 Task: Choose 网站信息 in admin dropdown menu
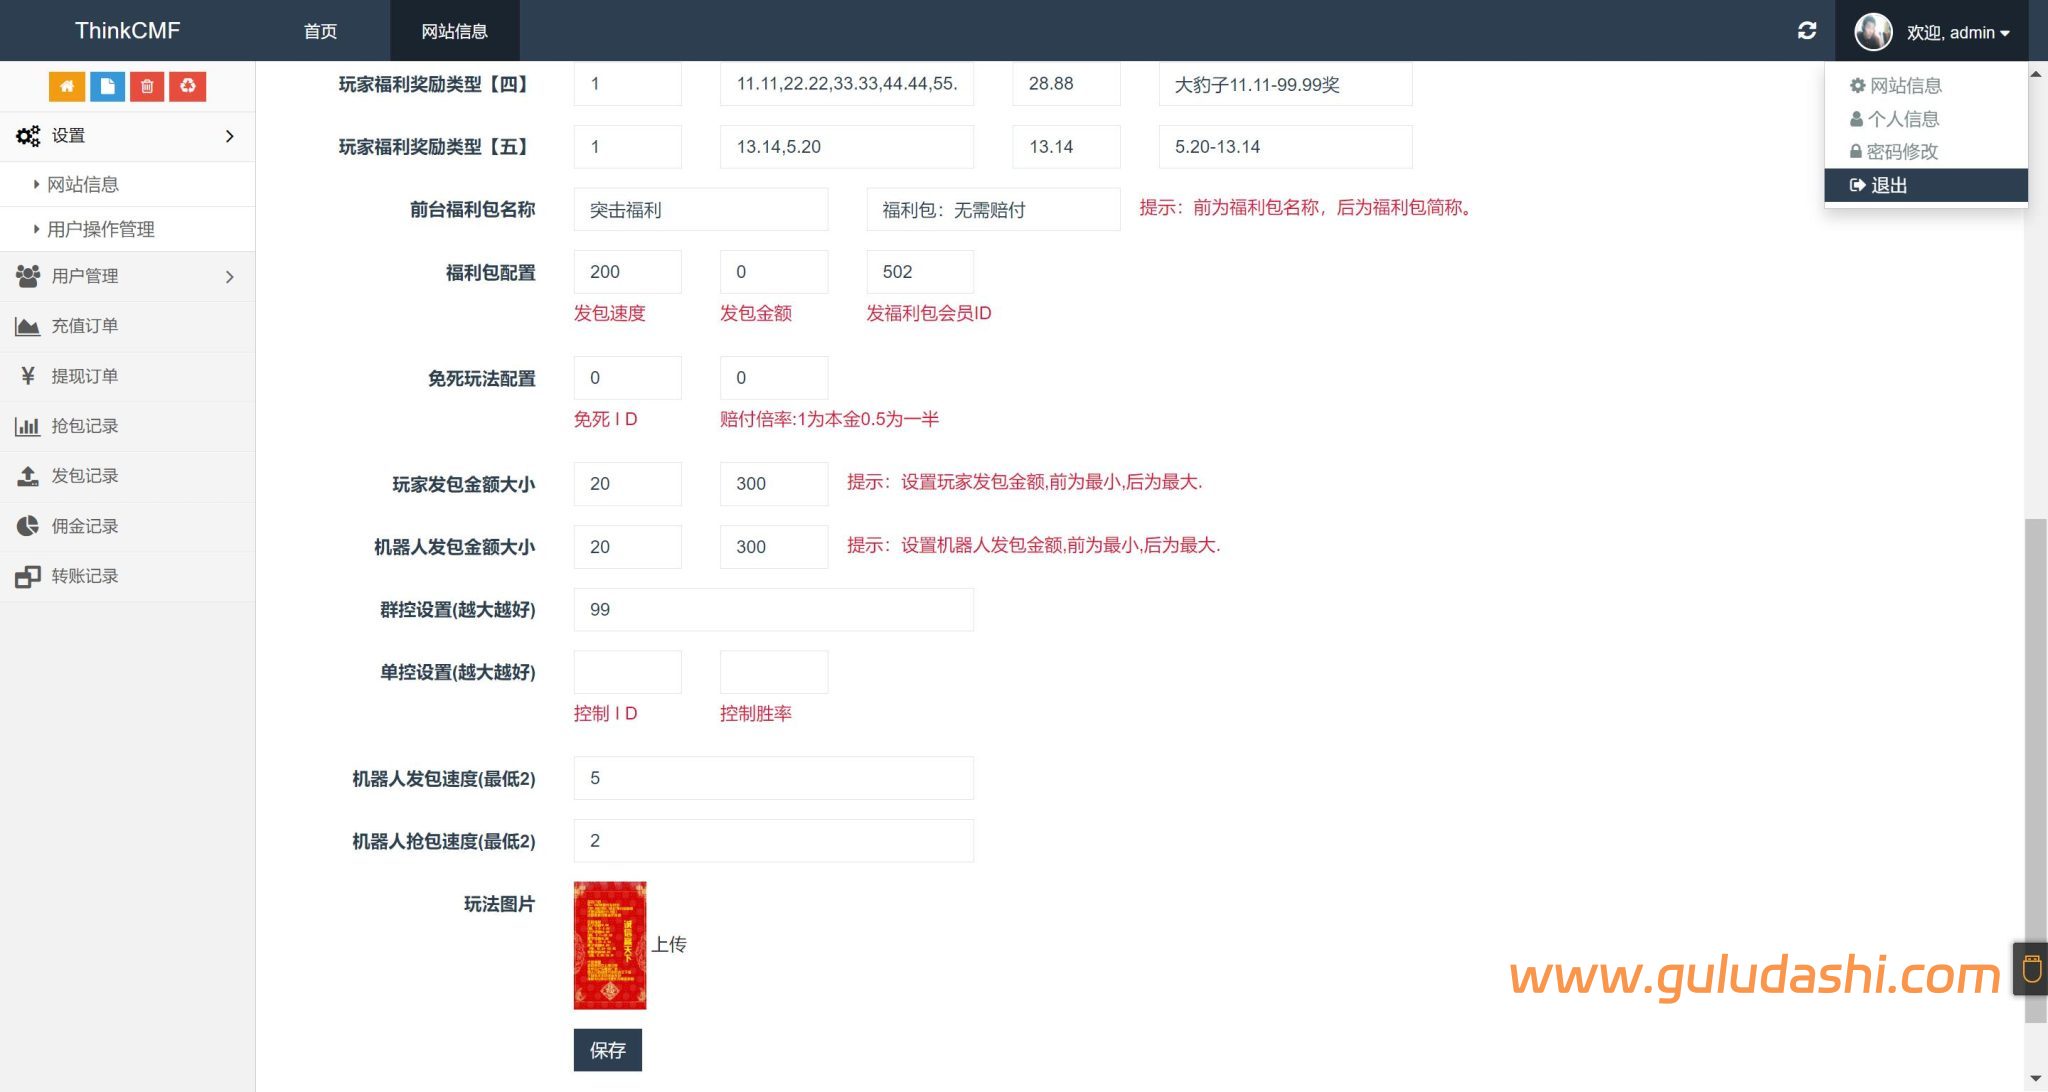click(x=1925, y=85)
